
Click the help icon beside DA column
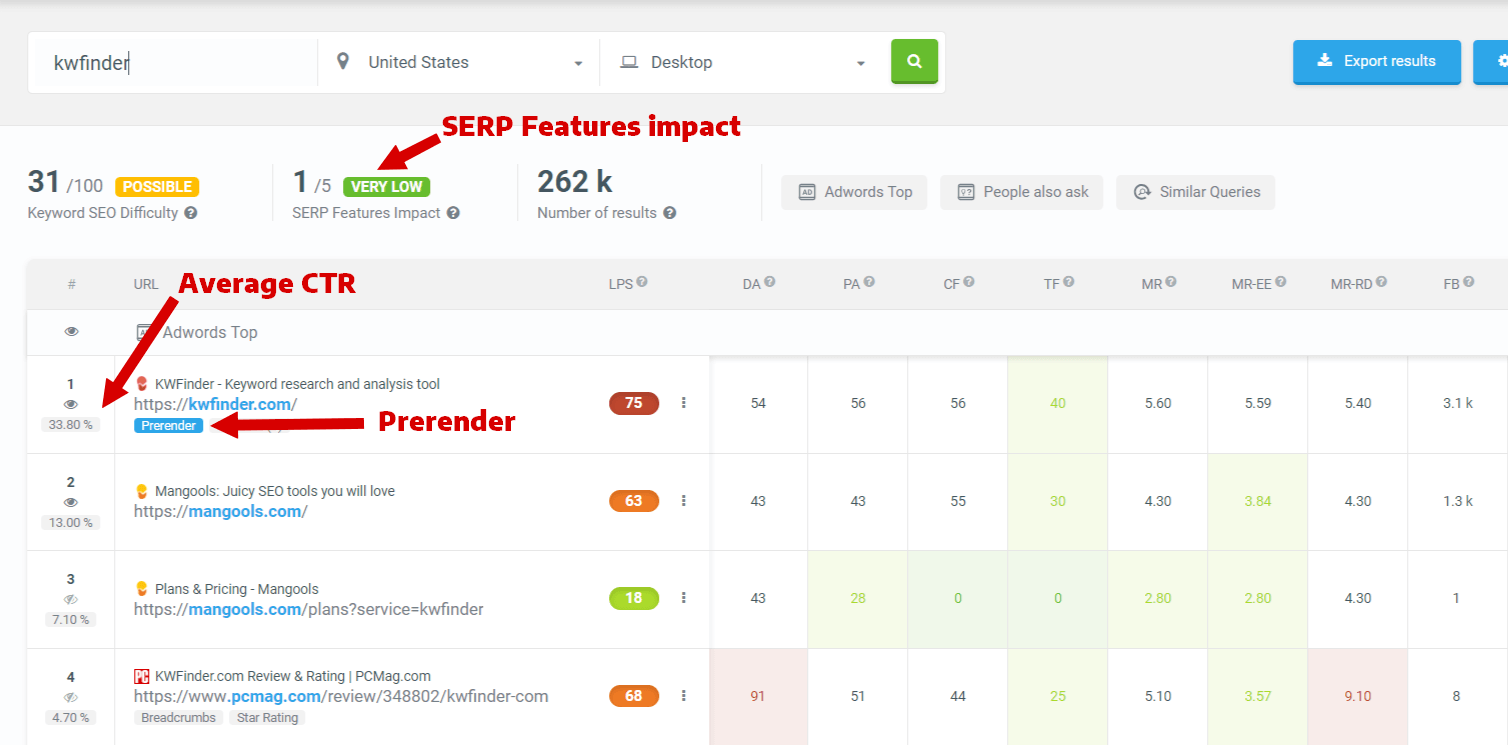click(770, 283)
